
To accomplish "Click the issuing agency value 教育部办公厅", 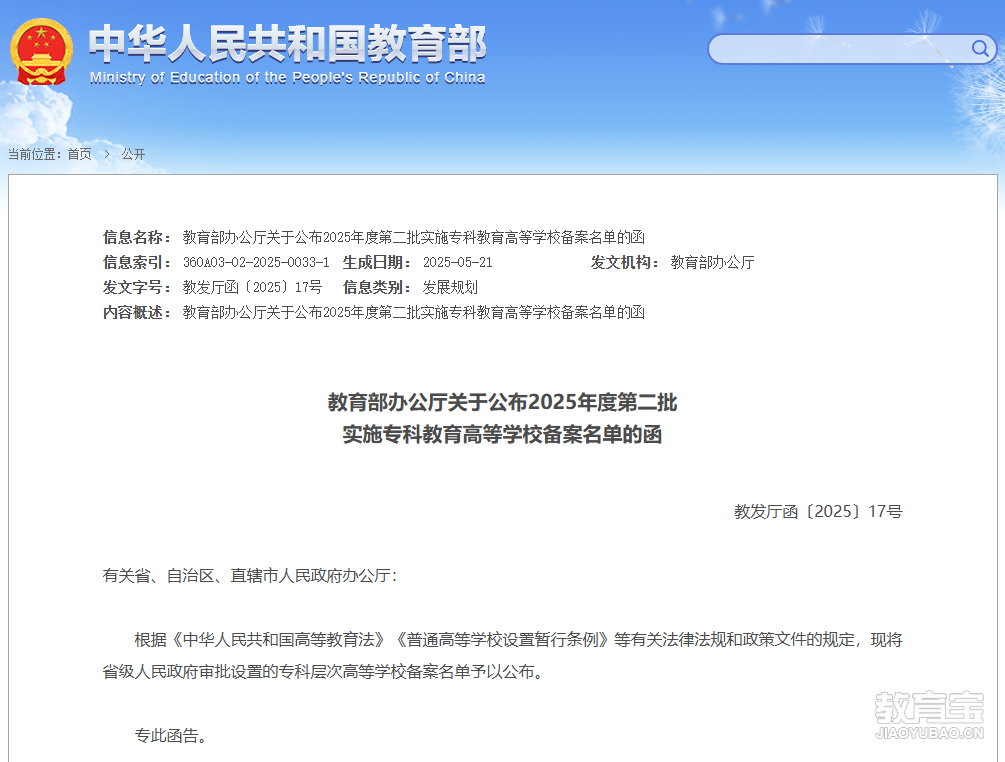I will click(712, 263).
